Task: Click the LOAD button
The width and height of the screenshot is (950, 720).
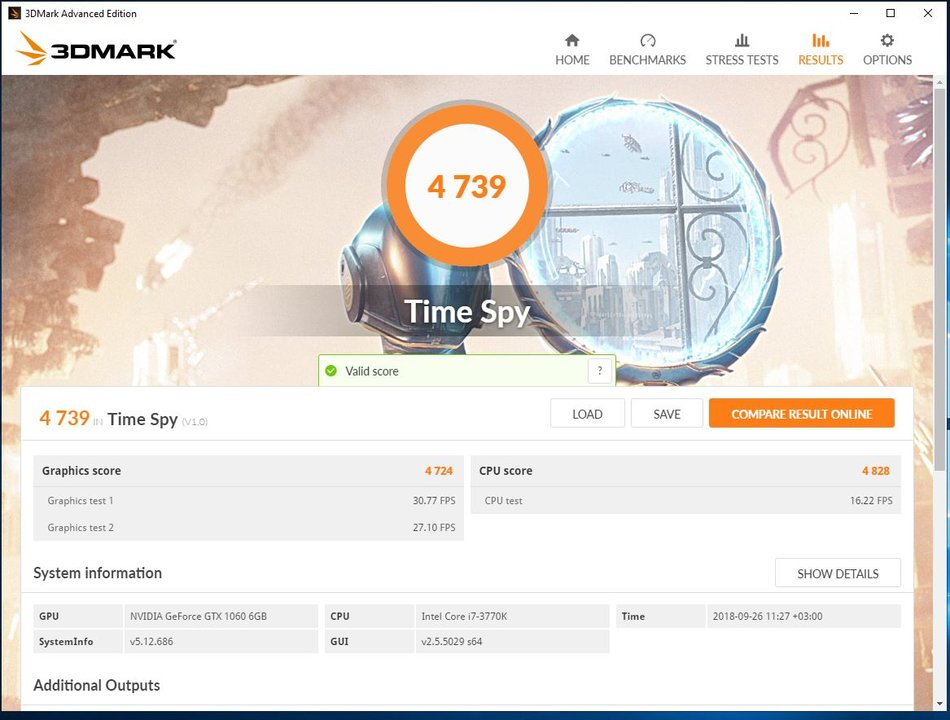Action: pyautogui.click(x=587, y=413)
